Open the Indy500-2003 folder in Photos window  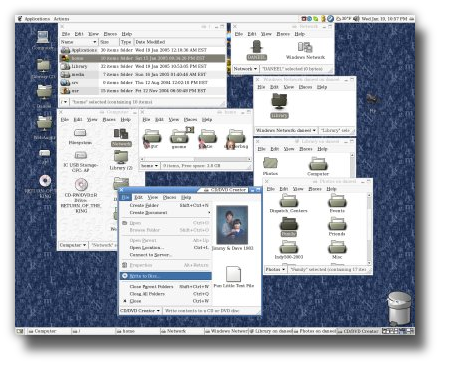point(289,250)
